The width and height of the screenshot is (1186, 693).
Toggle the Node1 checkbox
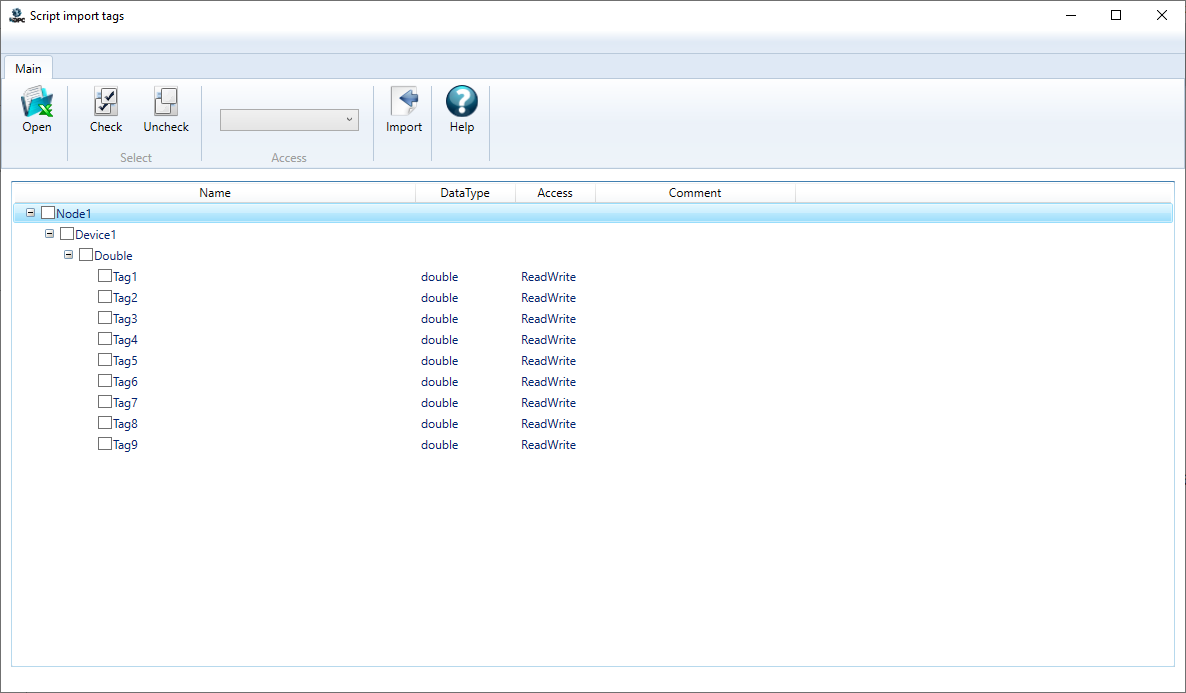point(48,213)
